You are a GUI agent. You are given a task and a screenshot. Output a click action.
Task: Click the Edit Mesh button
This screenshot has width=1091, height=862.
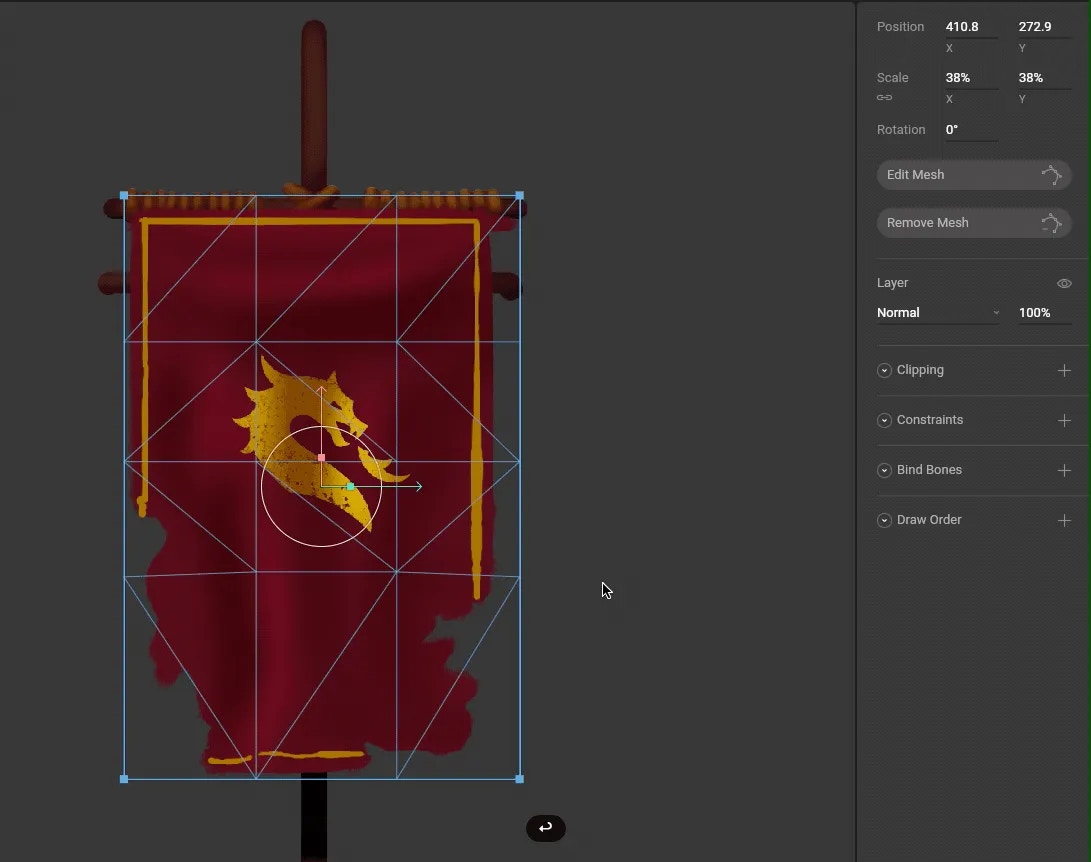coord(973,175)
